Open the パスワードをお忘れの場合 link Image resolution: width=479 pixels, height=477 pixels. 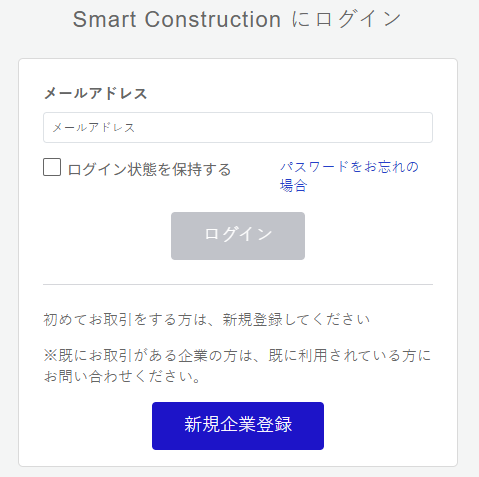349,176
